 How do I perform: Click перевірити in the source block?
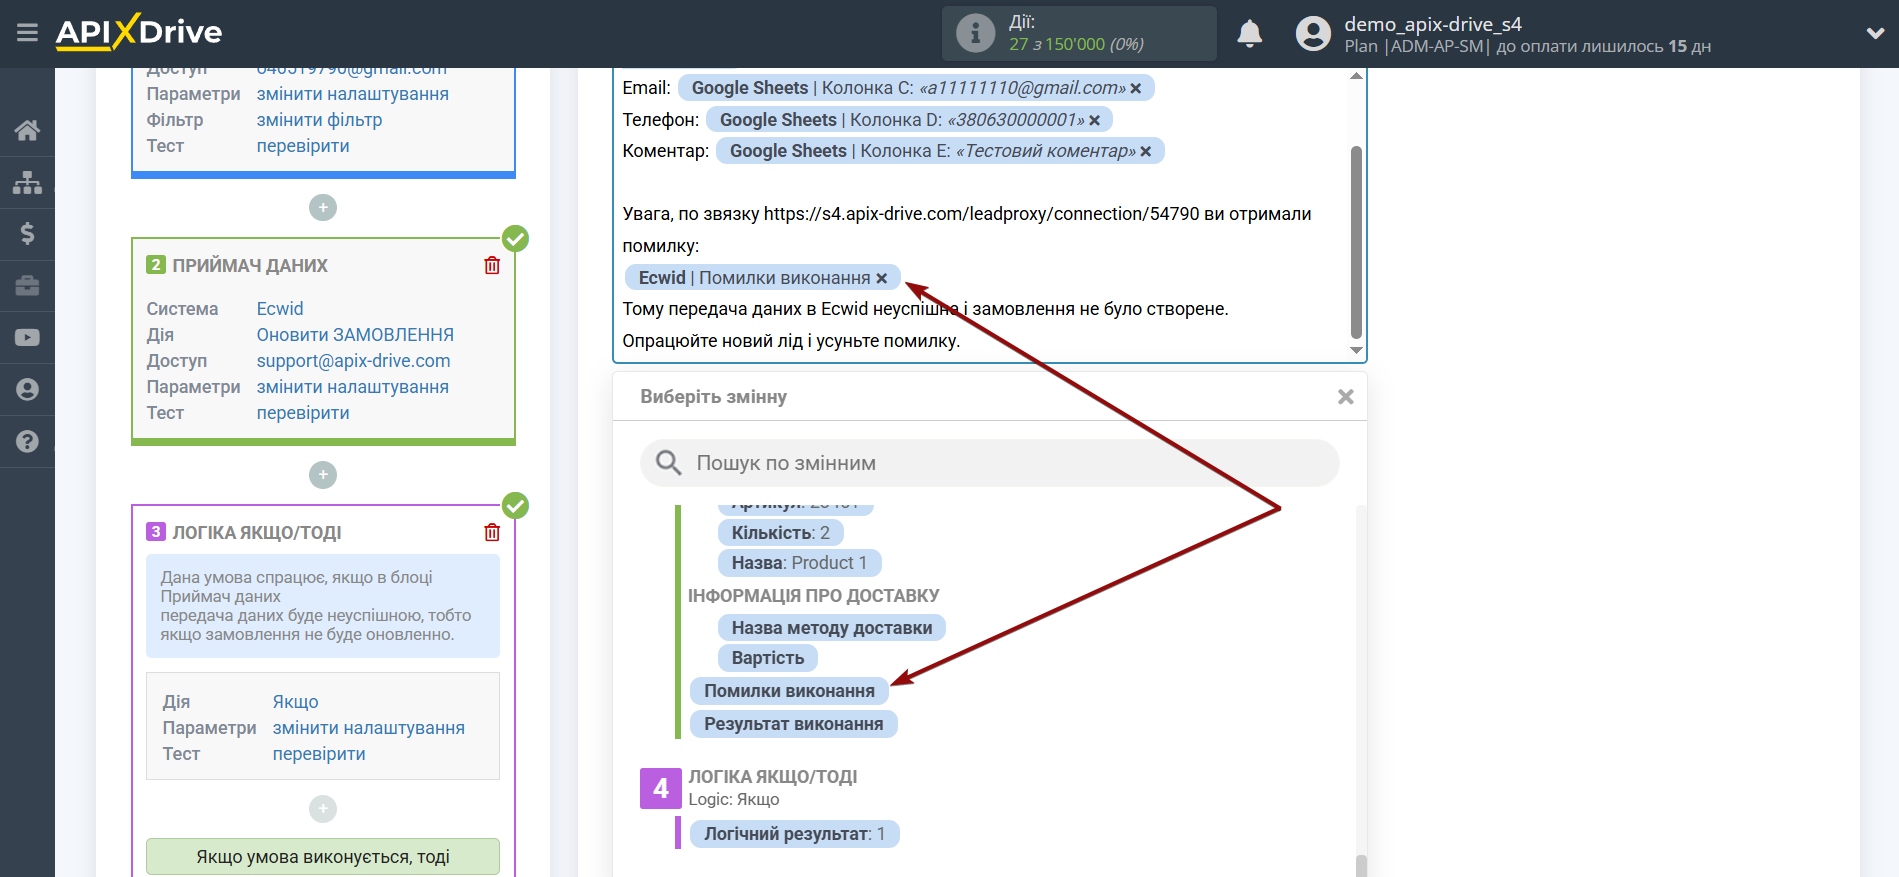[x=303, y=146]
